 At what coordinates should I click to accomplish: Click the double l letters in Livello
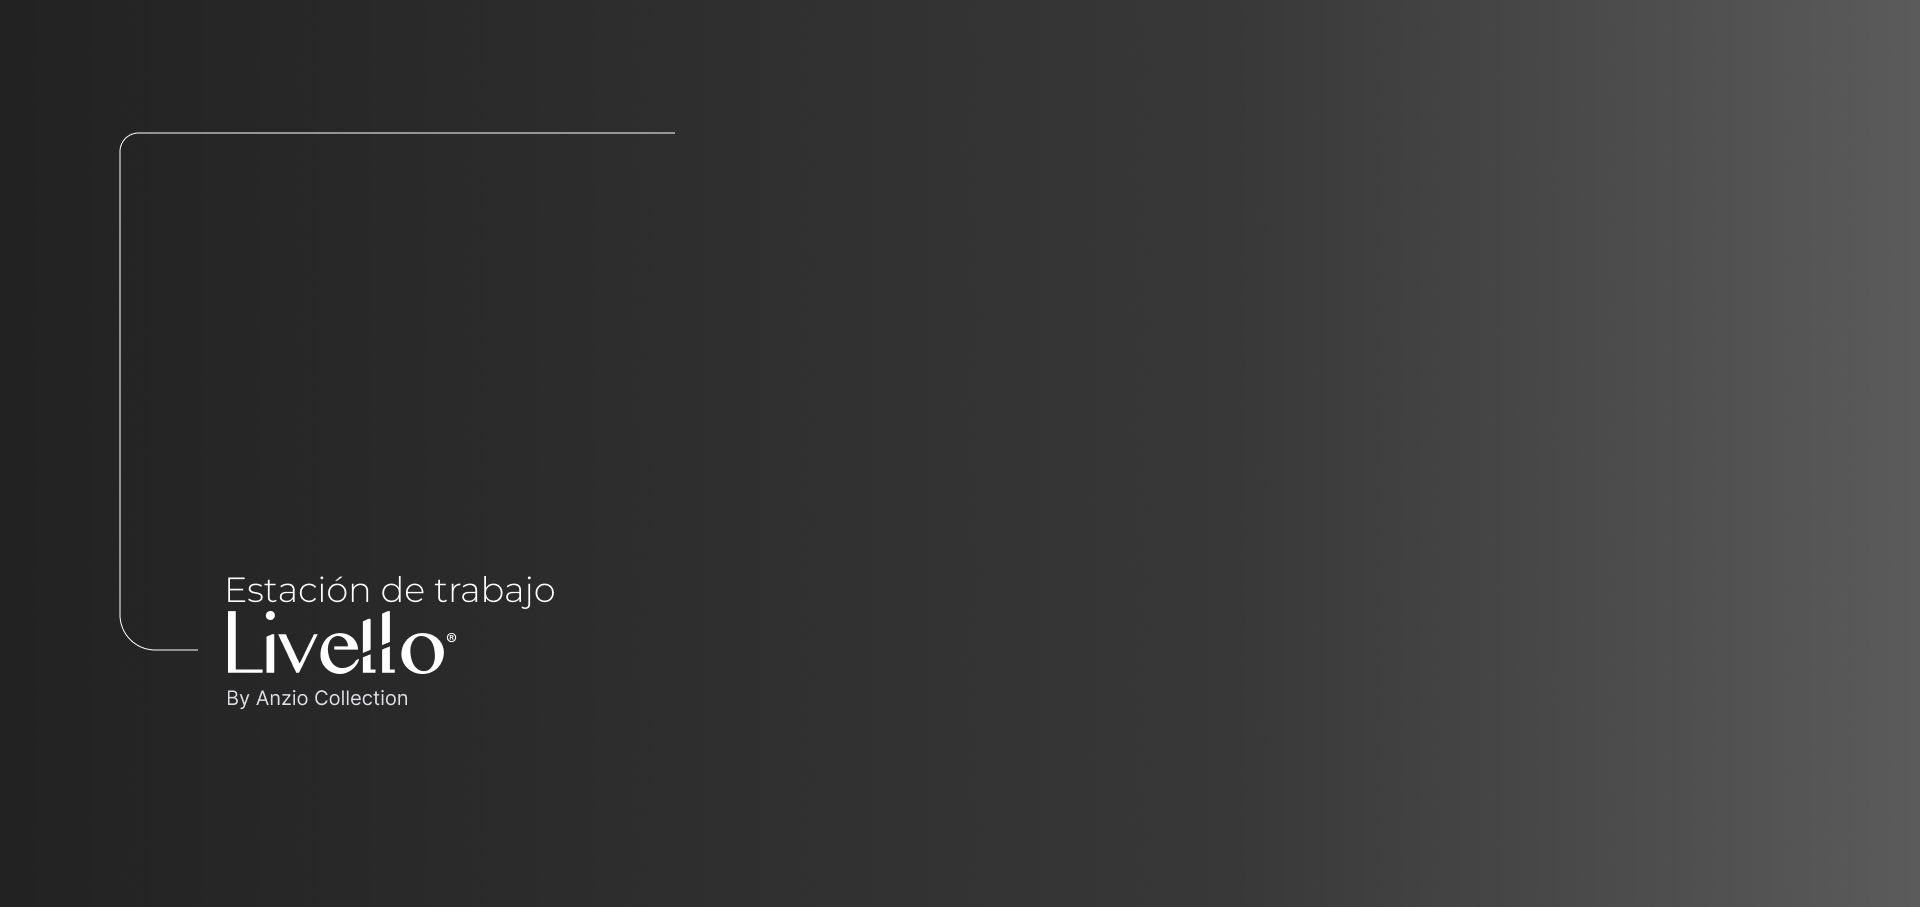pyautogui.click(x=379, y=643)
